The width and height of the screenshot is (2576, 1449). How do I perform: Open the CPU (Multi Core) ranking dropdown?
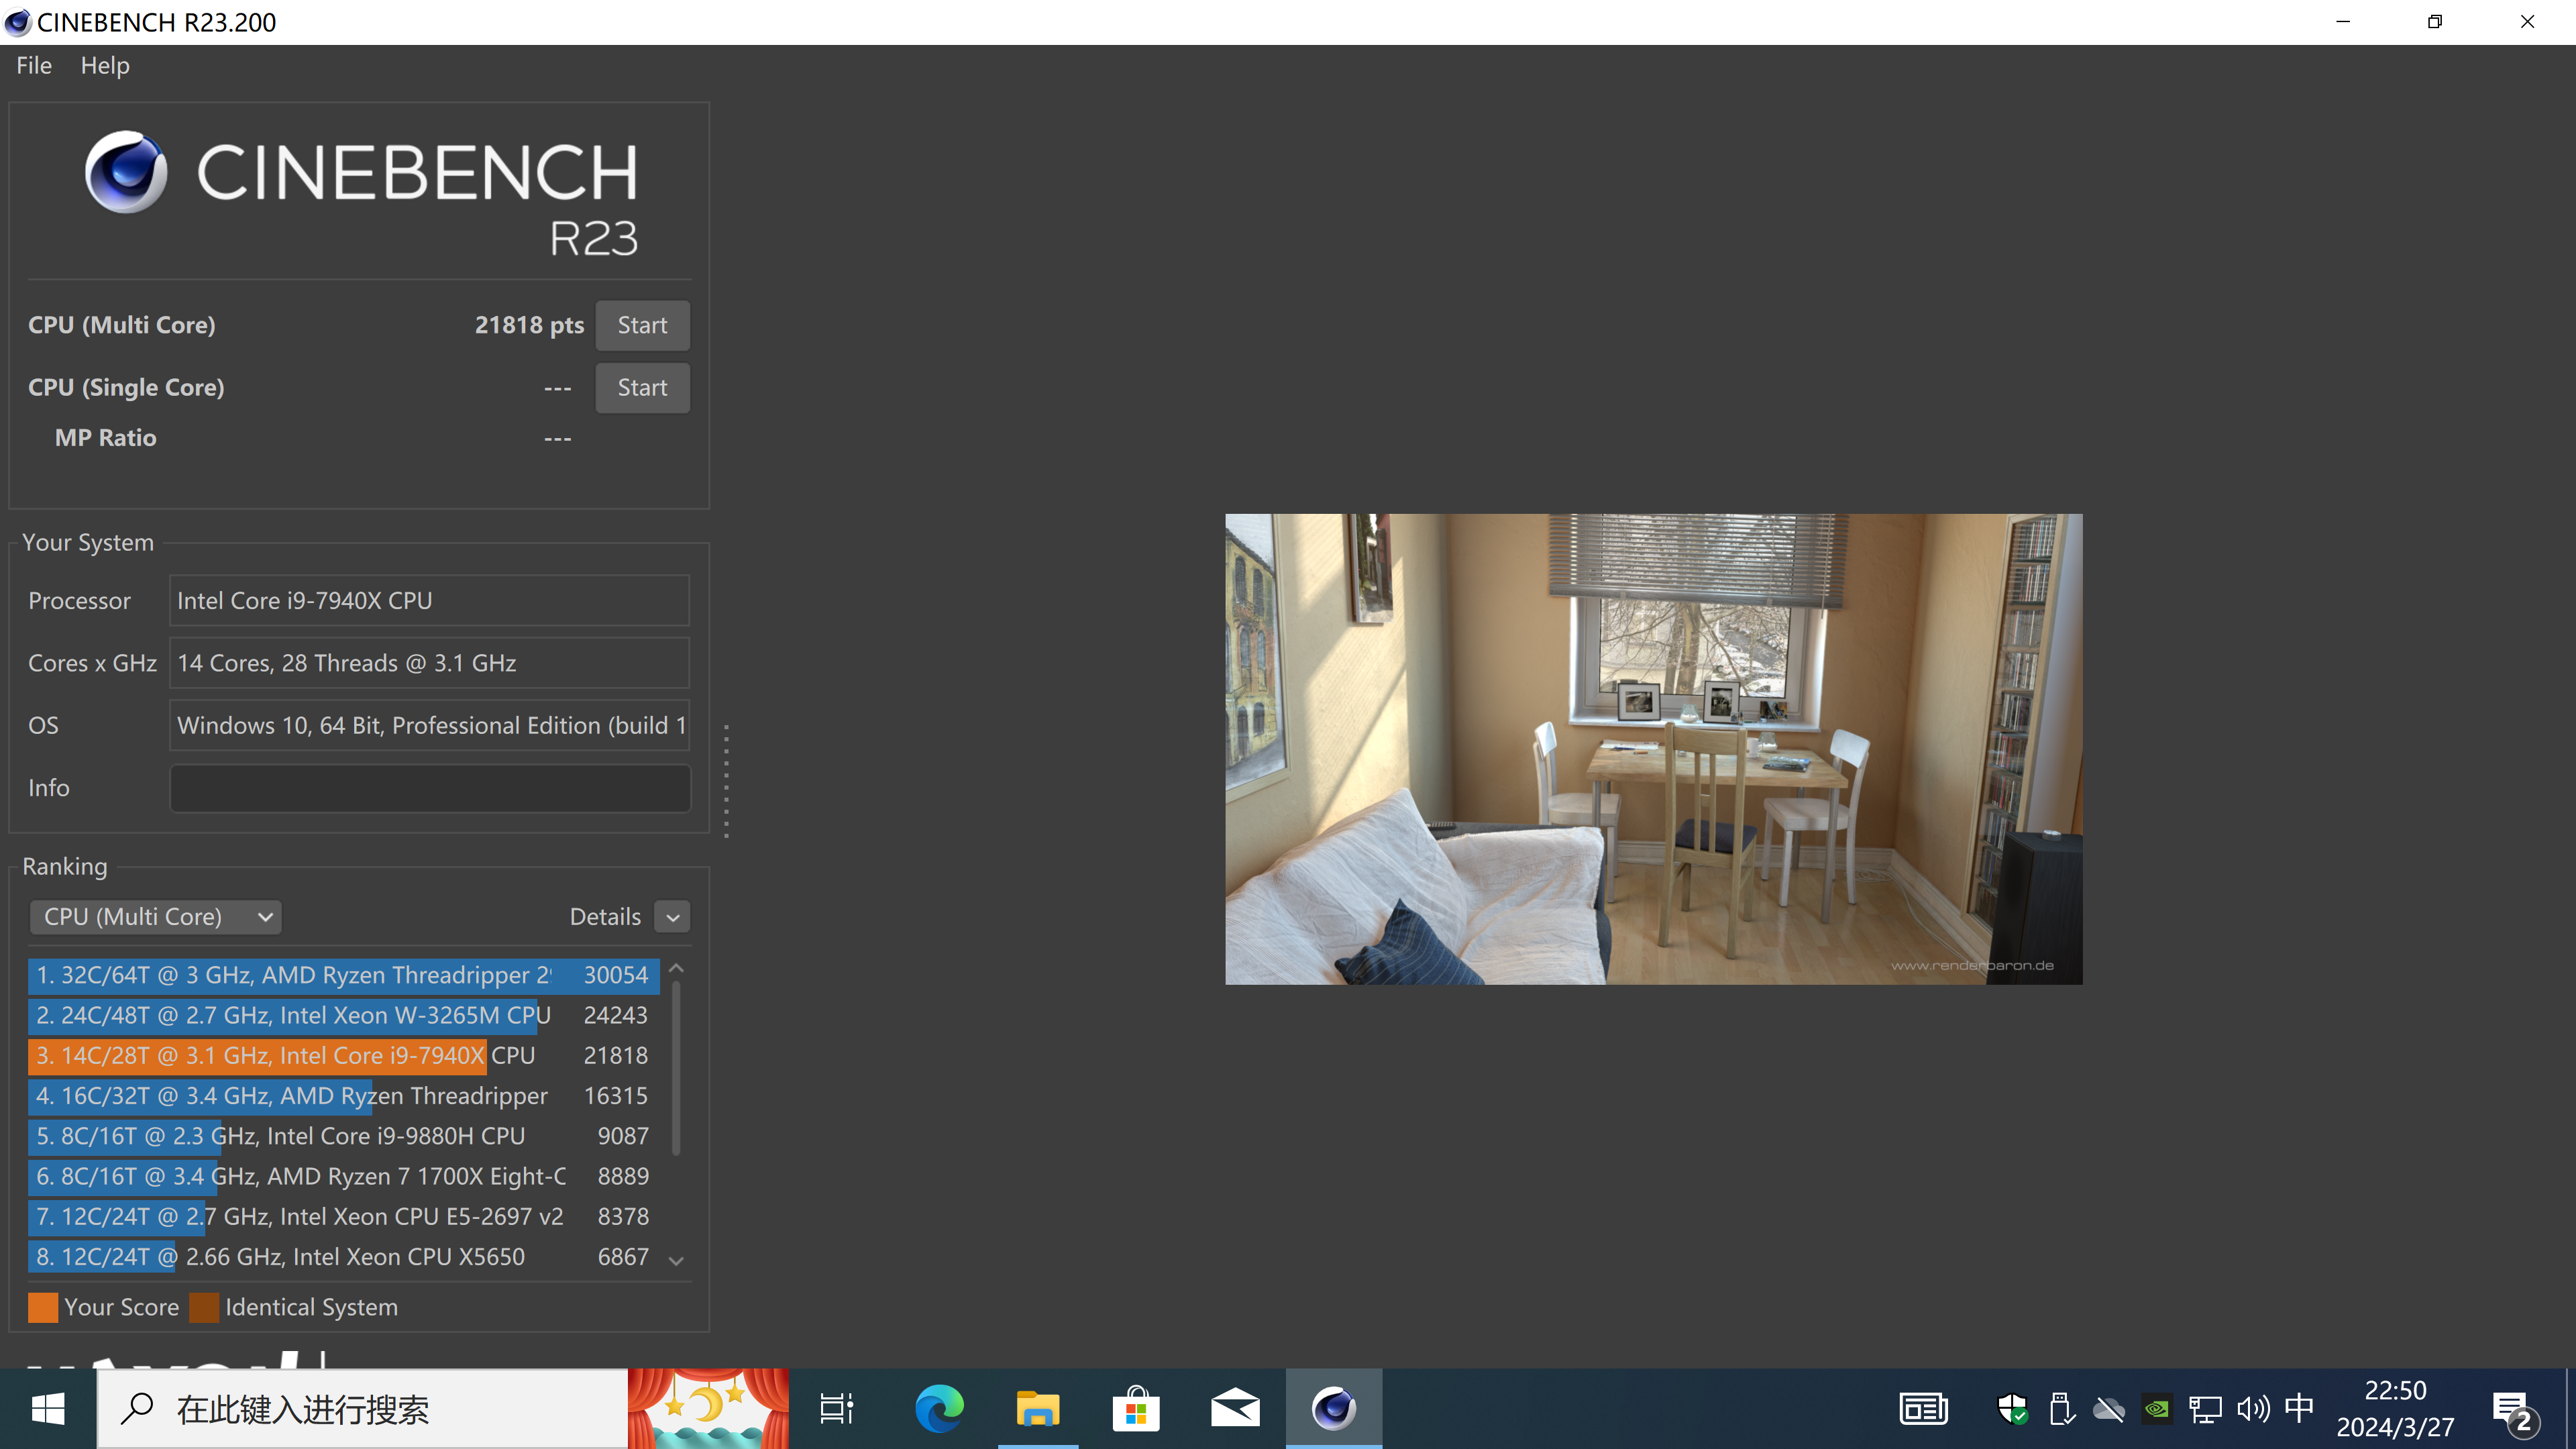[x=156, y=916]
